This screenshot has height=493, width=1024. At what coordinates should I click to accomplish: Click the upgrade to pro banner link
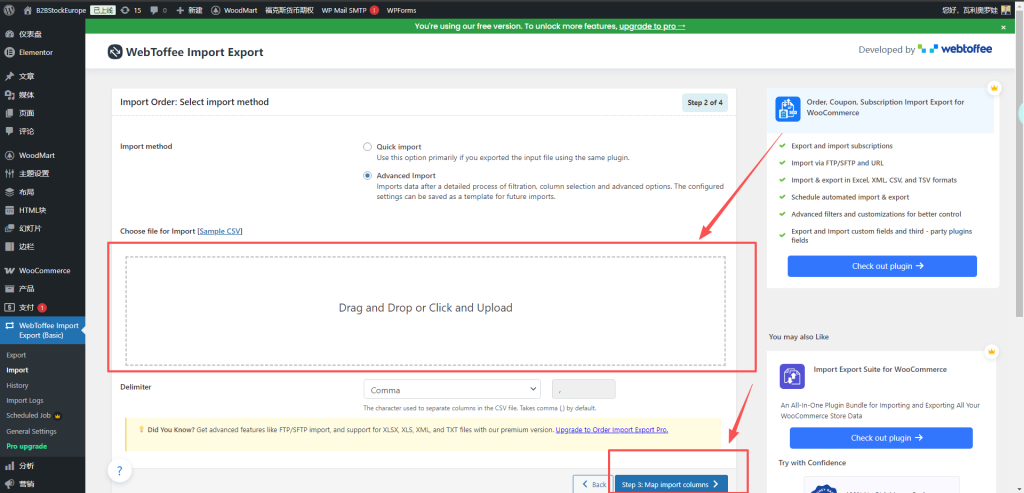coord(652,27)
